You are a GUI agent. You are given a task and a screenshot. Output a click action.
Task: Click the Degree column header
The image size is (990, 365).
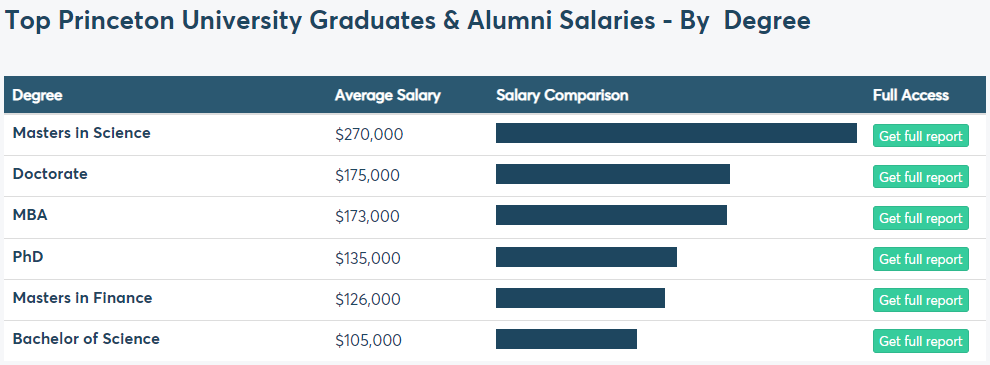click(38, 95)
